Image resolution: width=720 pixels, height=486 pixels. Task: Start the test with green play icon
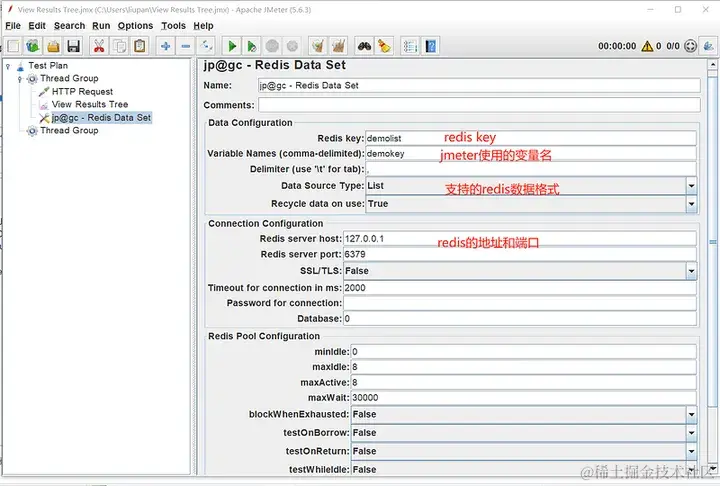click(232, 46)
